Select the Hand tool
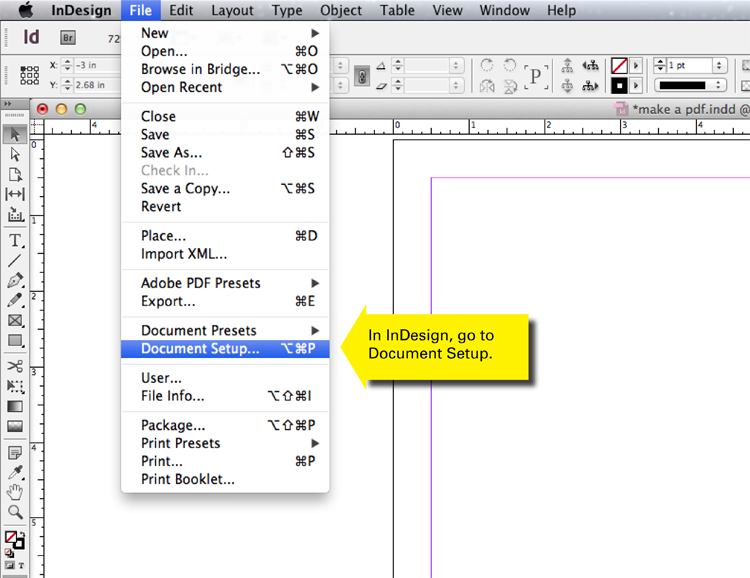Image resolution: width=750 pixels, height=578 pixels. pos(15,492)
